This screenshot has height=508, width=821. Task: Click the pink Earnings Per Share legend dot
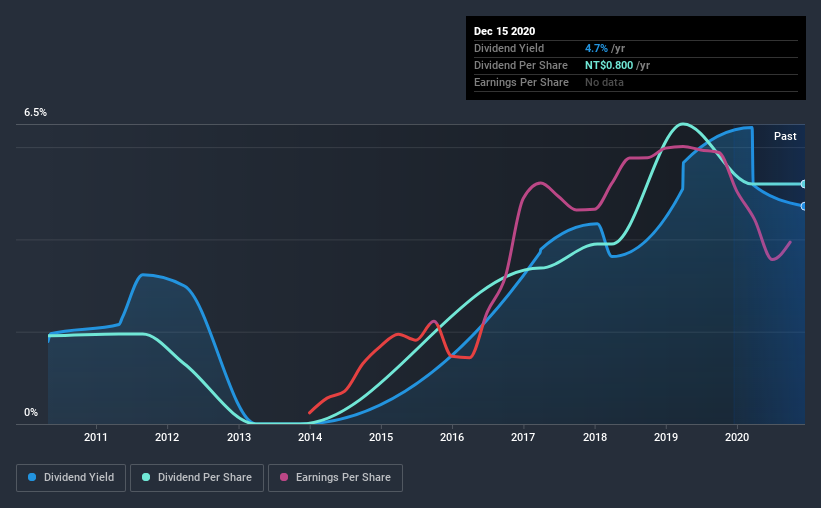(284, 477)
